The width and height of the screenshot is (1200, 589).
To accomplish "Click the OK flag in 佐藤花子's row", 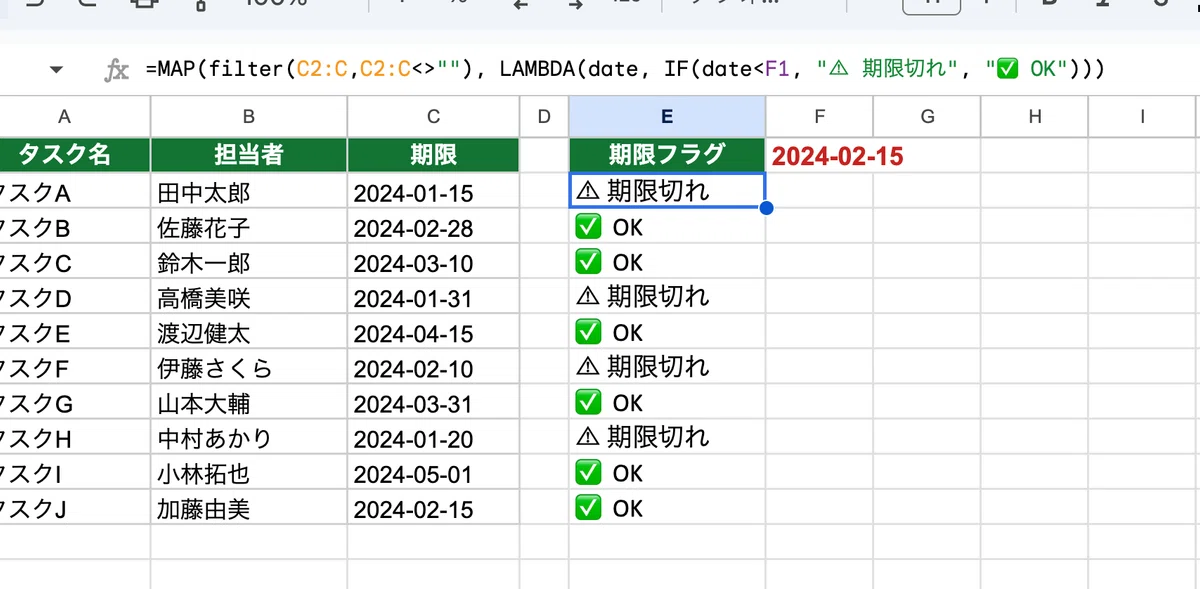I will (667, 227).
